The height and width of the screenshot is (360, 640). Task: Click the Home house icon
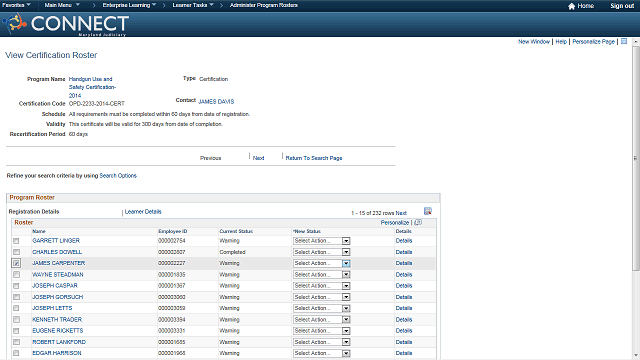[x=571, y=6]
